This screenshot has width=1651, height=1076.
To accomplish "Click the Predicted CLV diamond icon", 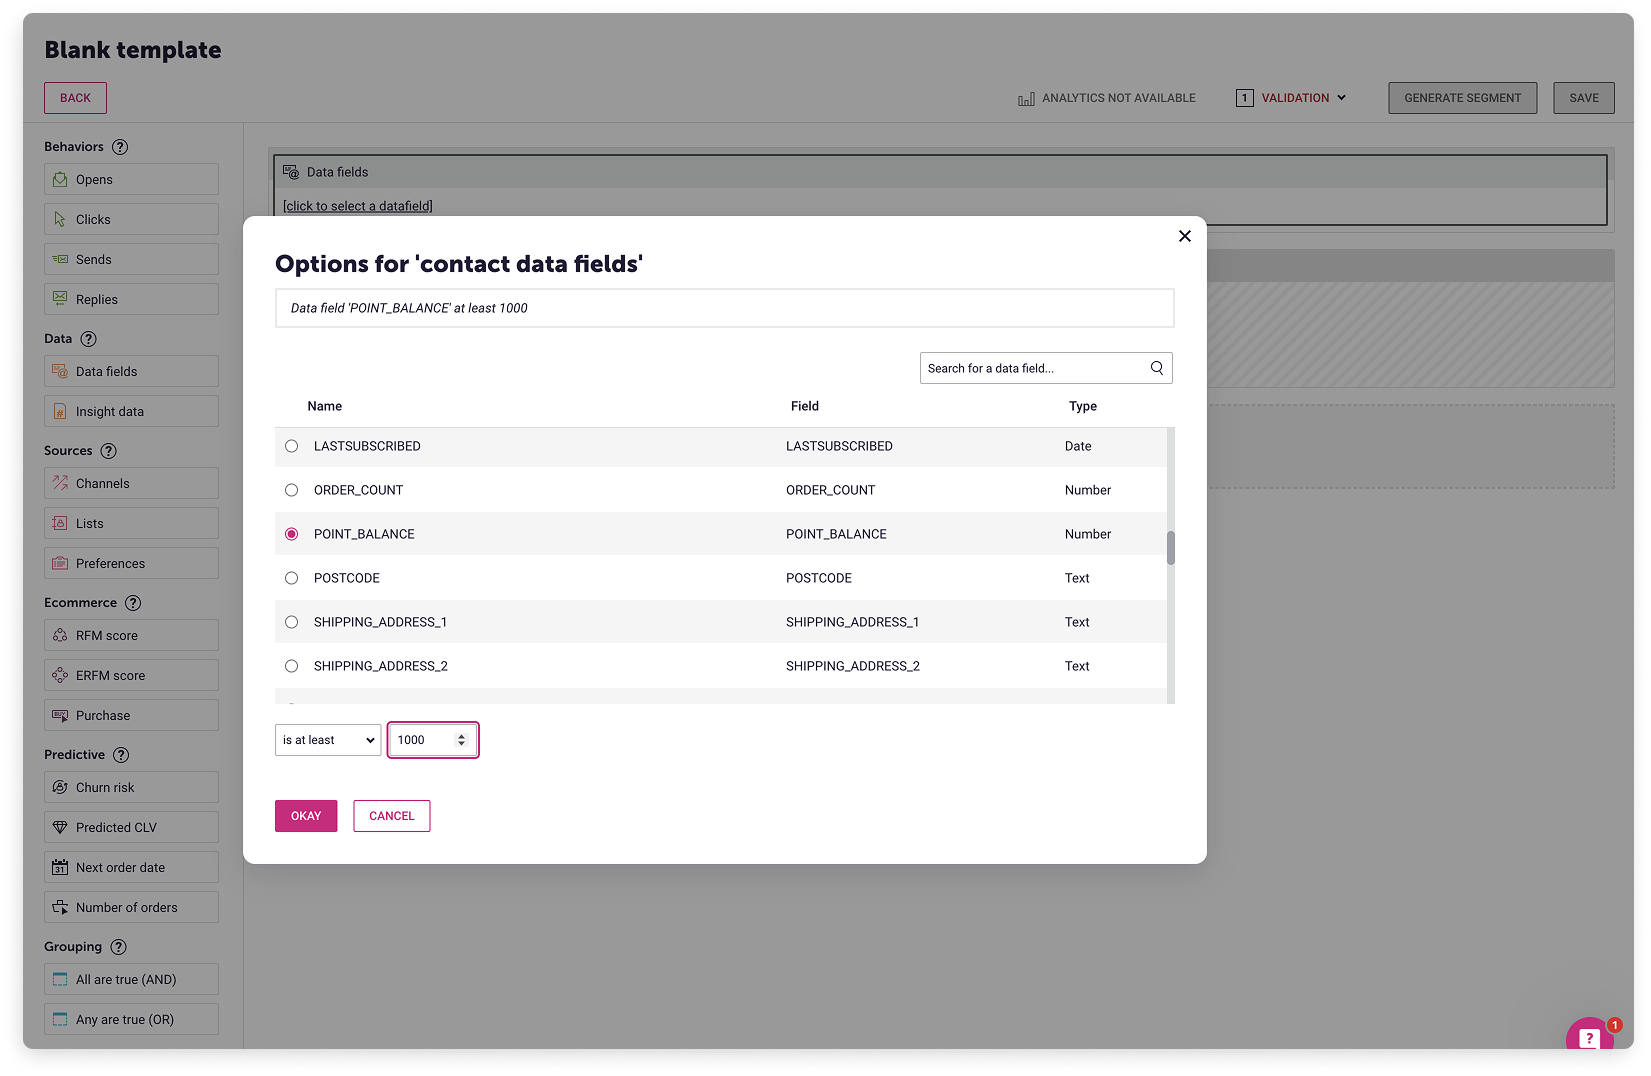I will [60, 828].
